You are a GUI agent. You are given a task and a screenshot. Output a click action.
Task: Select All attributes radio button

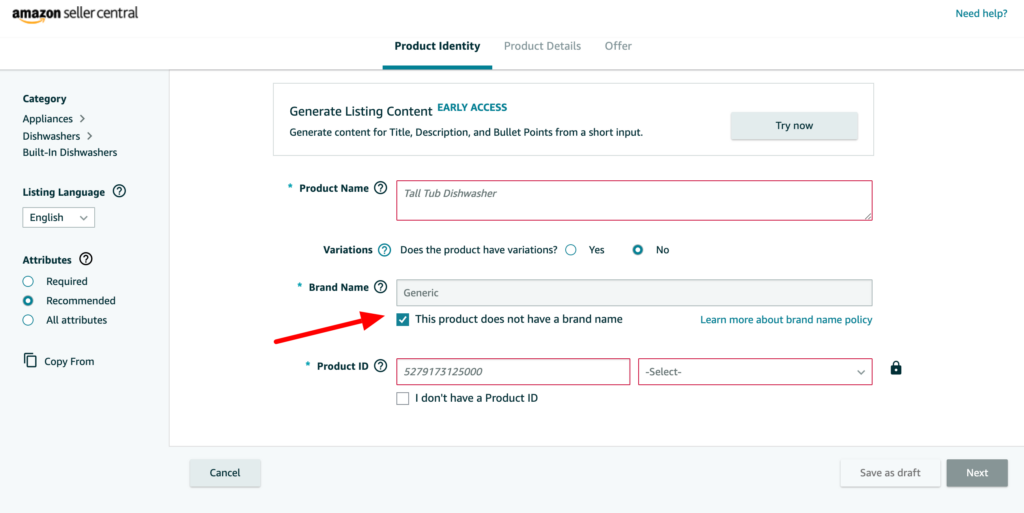pyautogui.click(x=28, y=320)
